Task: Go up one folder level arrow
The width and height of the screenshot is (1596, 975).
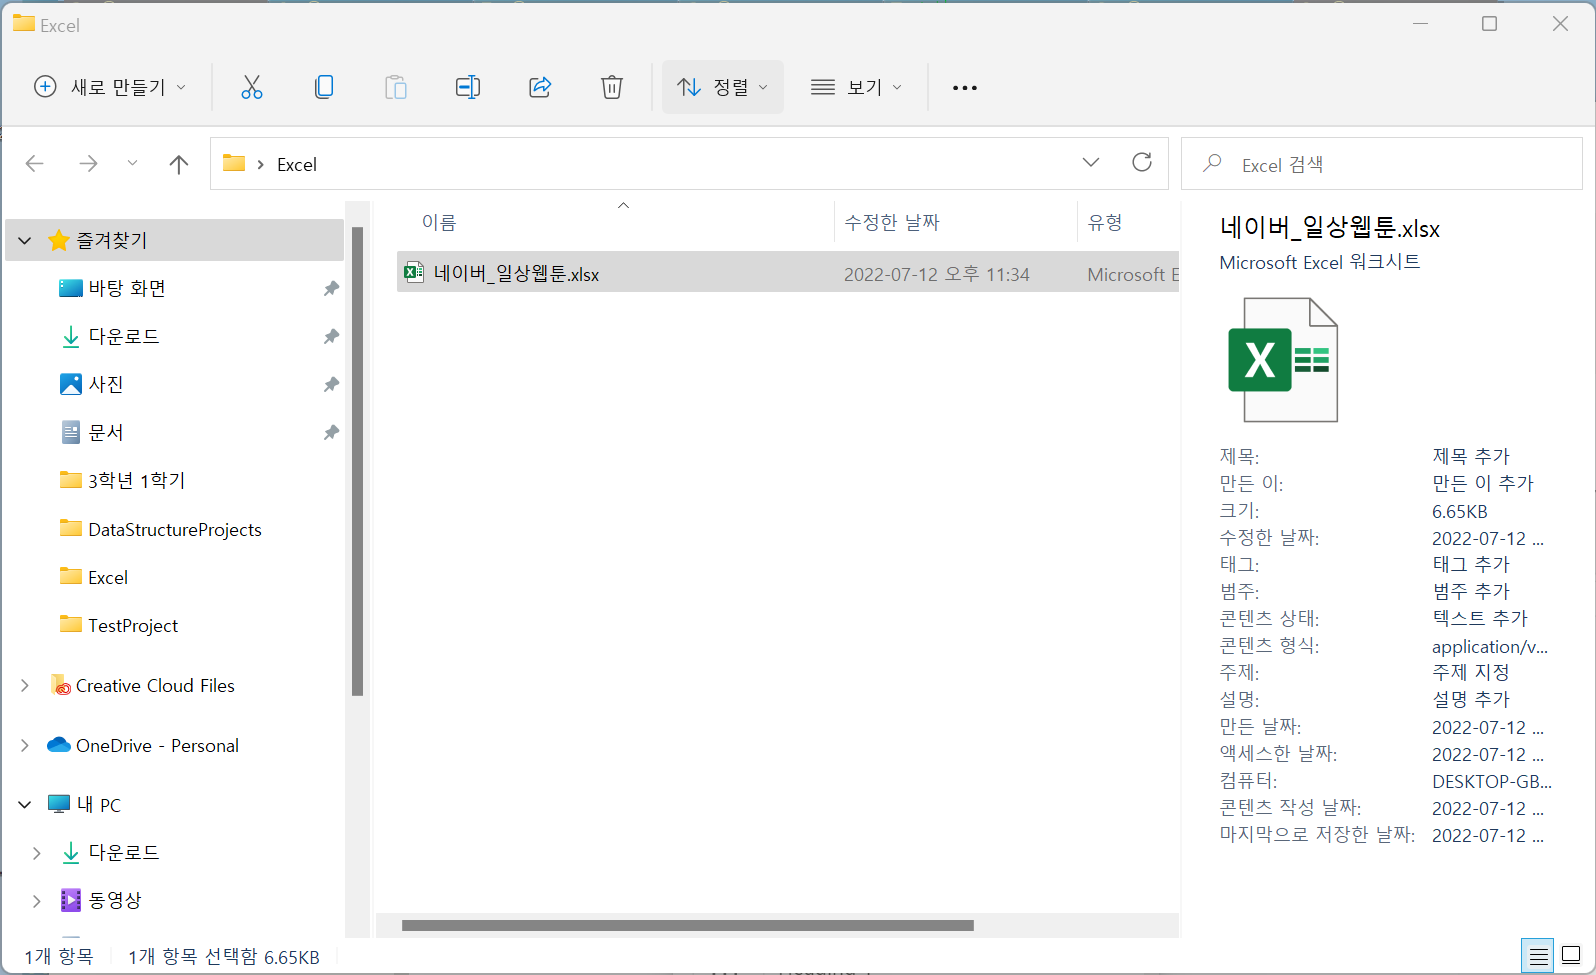Action: 179,164
